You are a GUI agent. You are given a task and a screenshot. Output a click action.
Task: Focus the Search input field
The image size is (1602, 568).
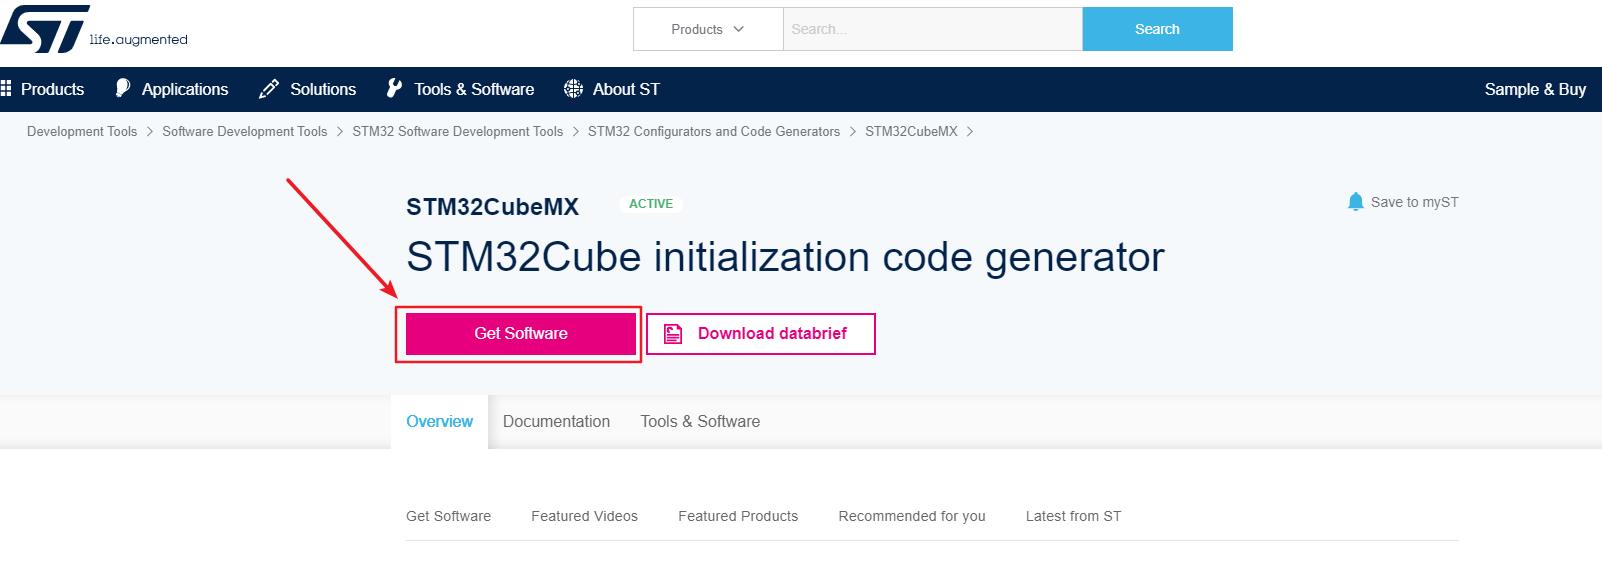point(932,29)
